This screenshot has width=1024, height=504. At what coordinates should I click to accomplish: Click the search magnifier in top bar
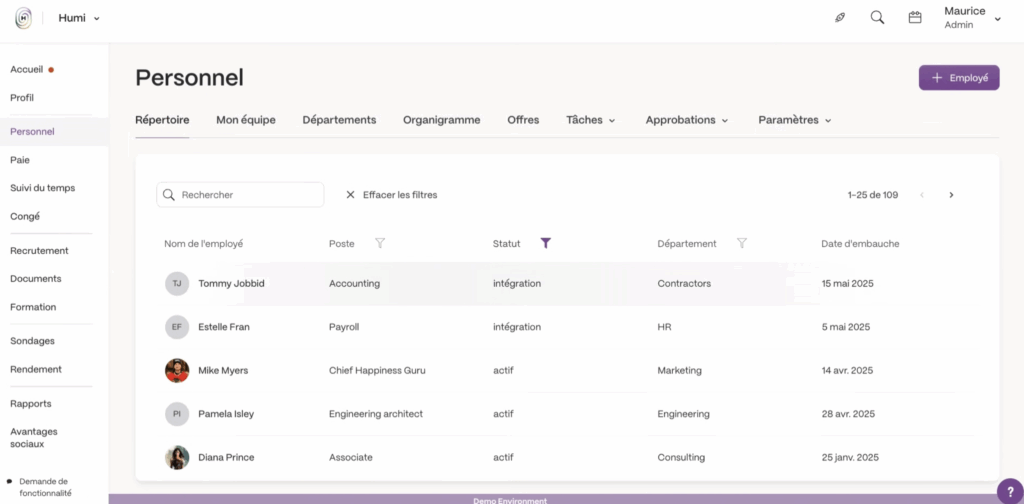click(877, 18)
